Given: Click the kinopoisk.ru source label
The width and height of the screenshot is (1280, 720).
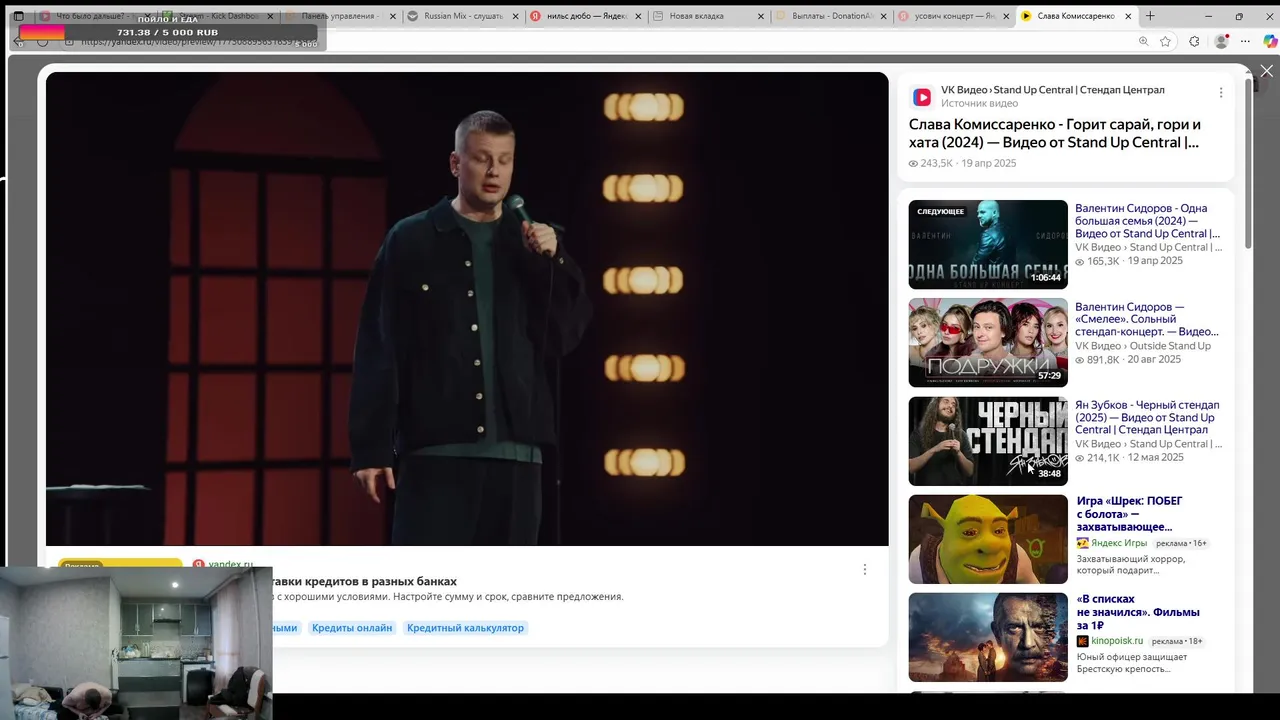Looking at the screenshot, I should click(1117, 641).
